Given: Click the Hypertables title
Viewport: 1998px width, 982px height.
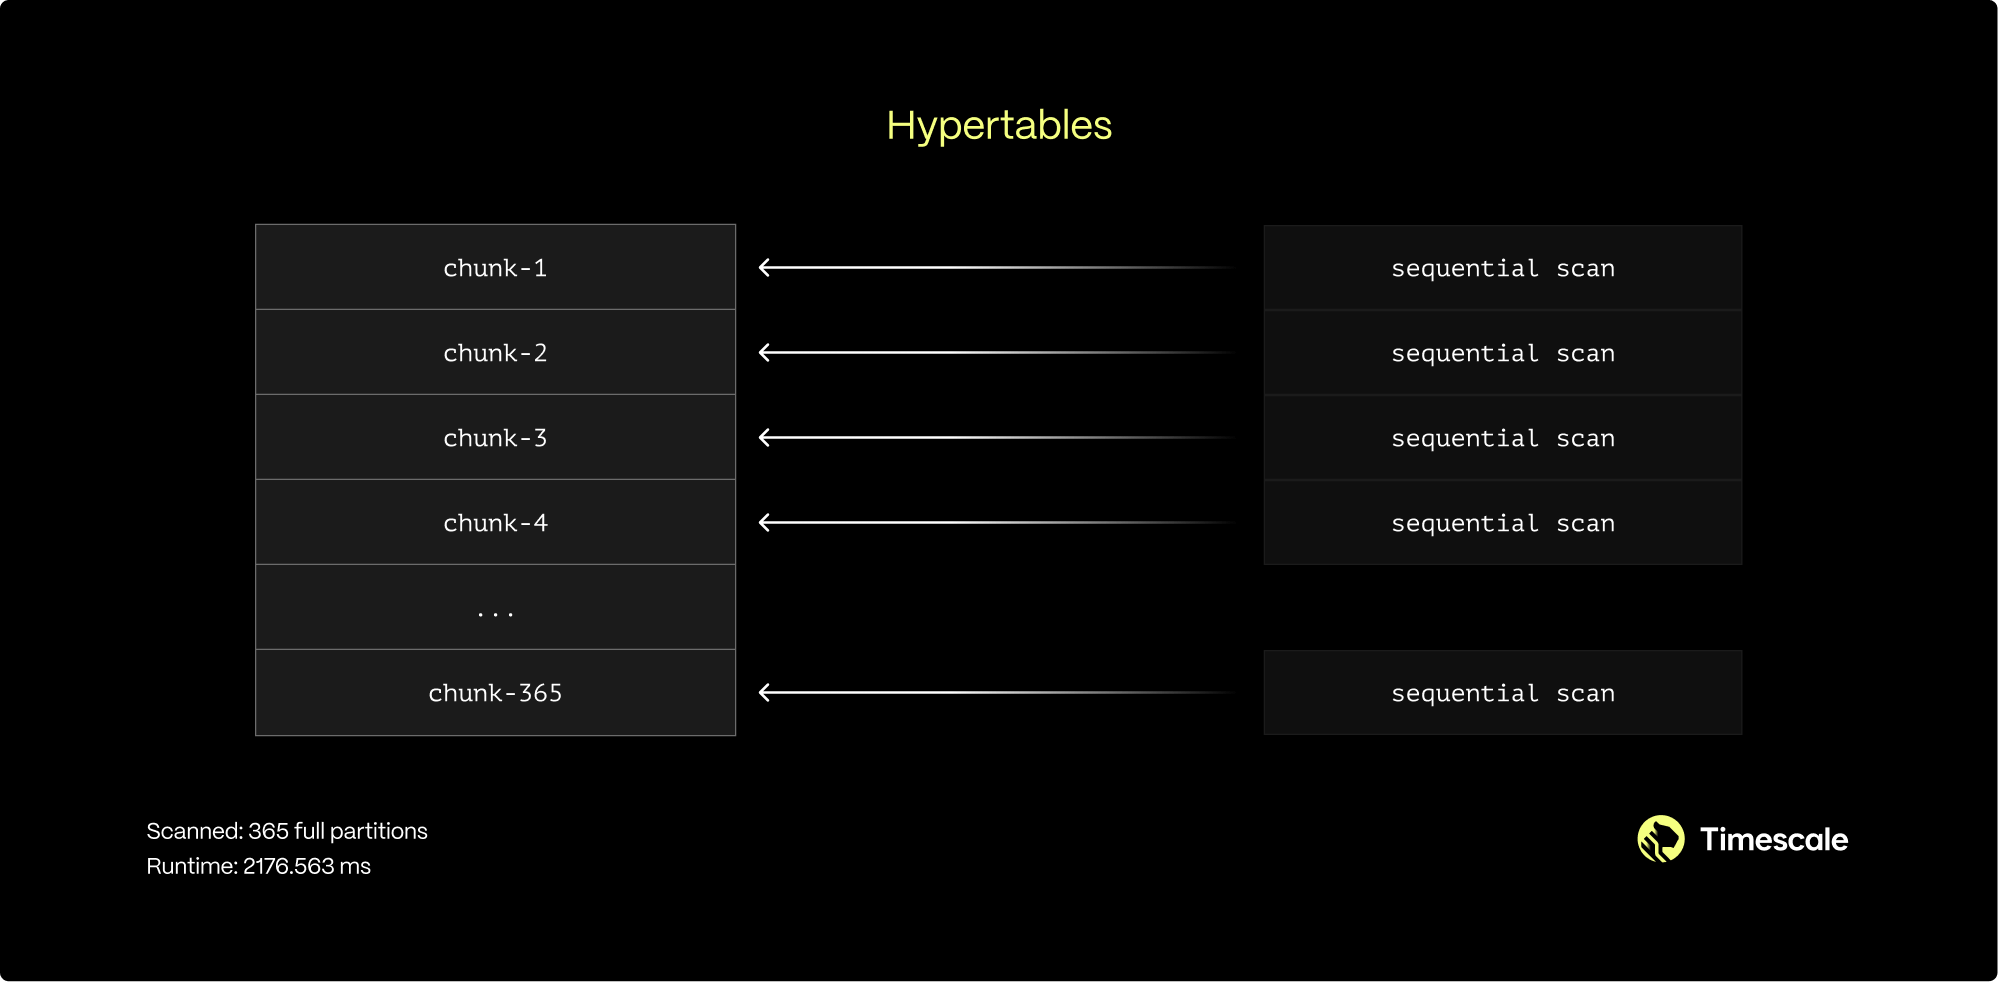Looking at the screenshot, I should (x=998, y=125).
